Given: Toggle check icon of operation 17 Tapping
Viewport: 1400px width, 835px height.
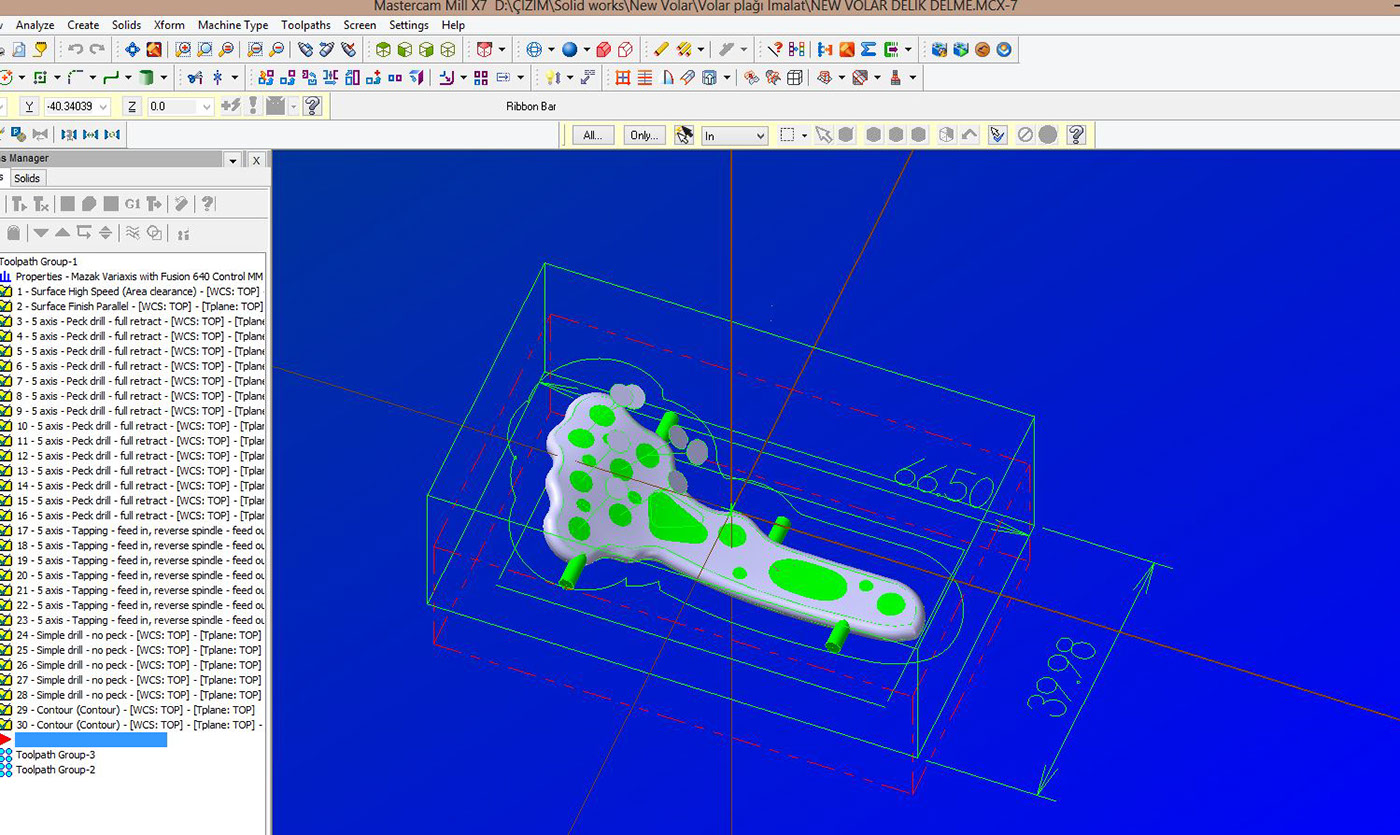Looking at the screenshot, I should [6, 531].
